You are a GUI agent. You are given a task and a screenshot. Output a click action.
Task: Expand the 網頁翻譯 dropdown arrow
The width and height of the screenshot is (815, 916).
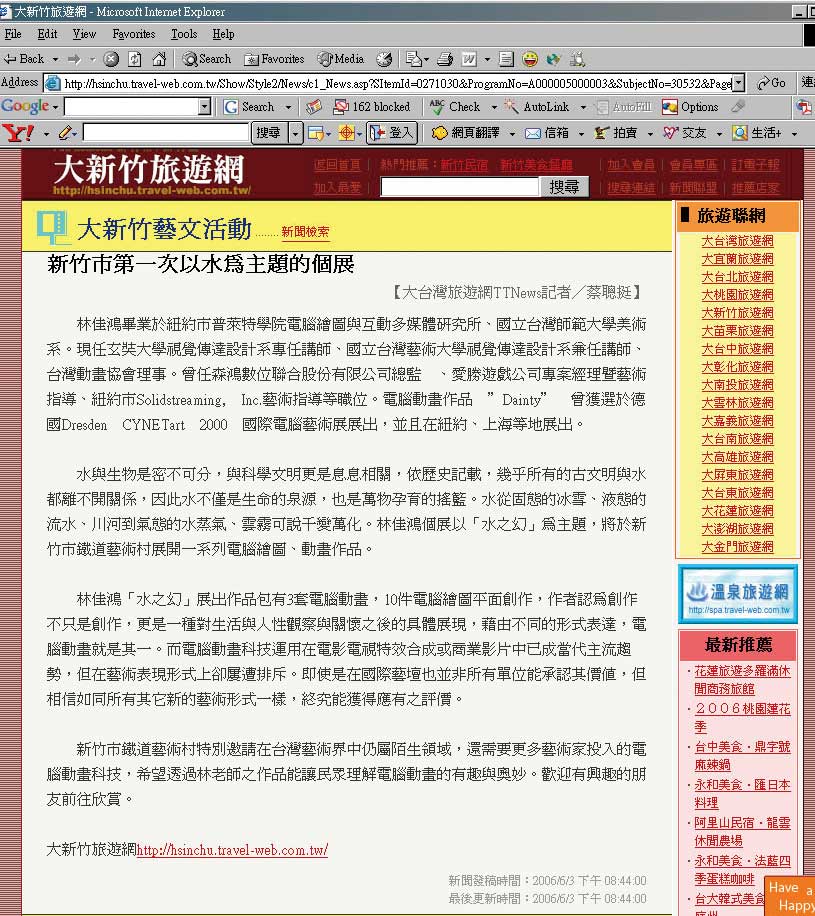tap(512, 134)
